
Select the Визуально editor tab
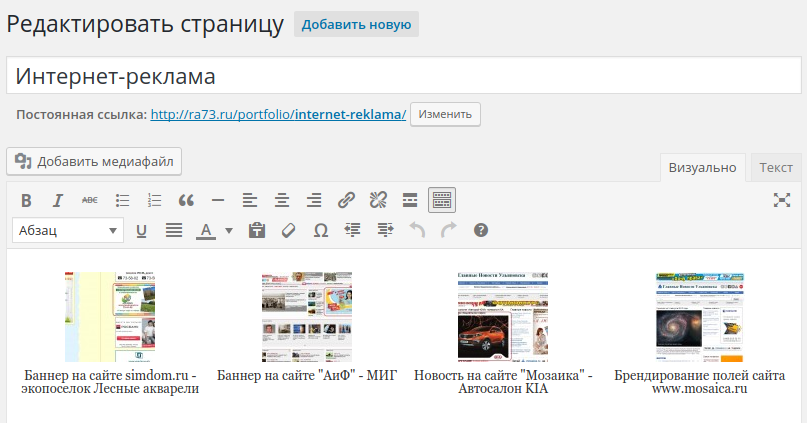point(702,167)
